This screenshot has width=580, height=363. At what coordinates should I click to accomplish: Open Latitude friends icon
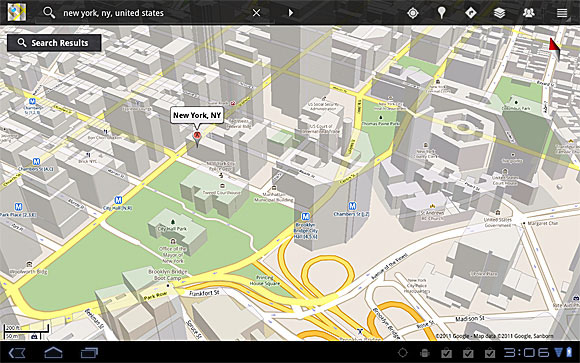[529, 13]
